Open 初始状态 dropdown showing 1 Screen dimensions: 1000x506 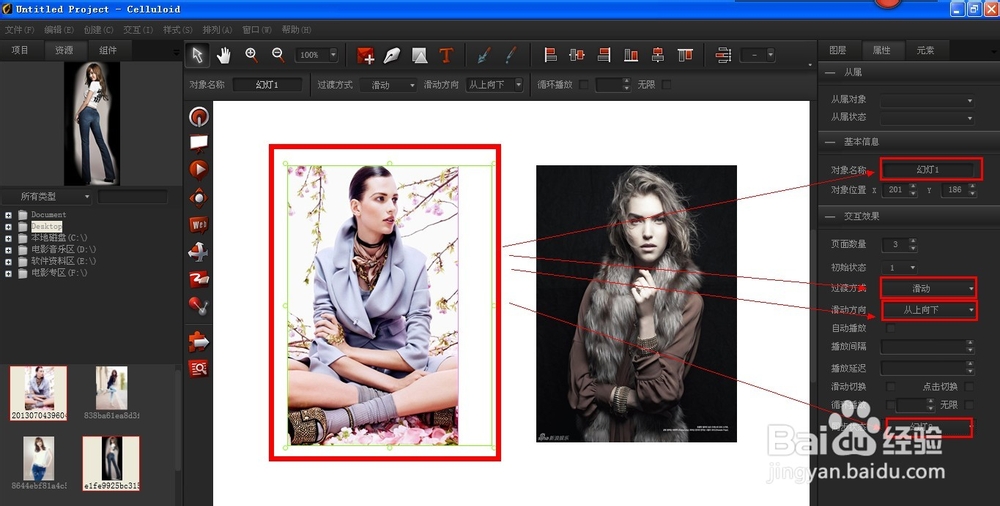899,267
